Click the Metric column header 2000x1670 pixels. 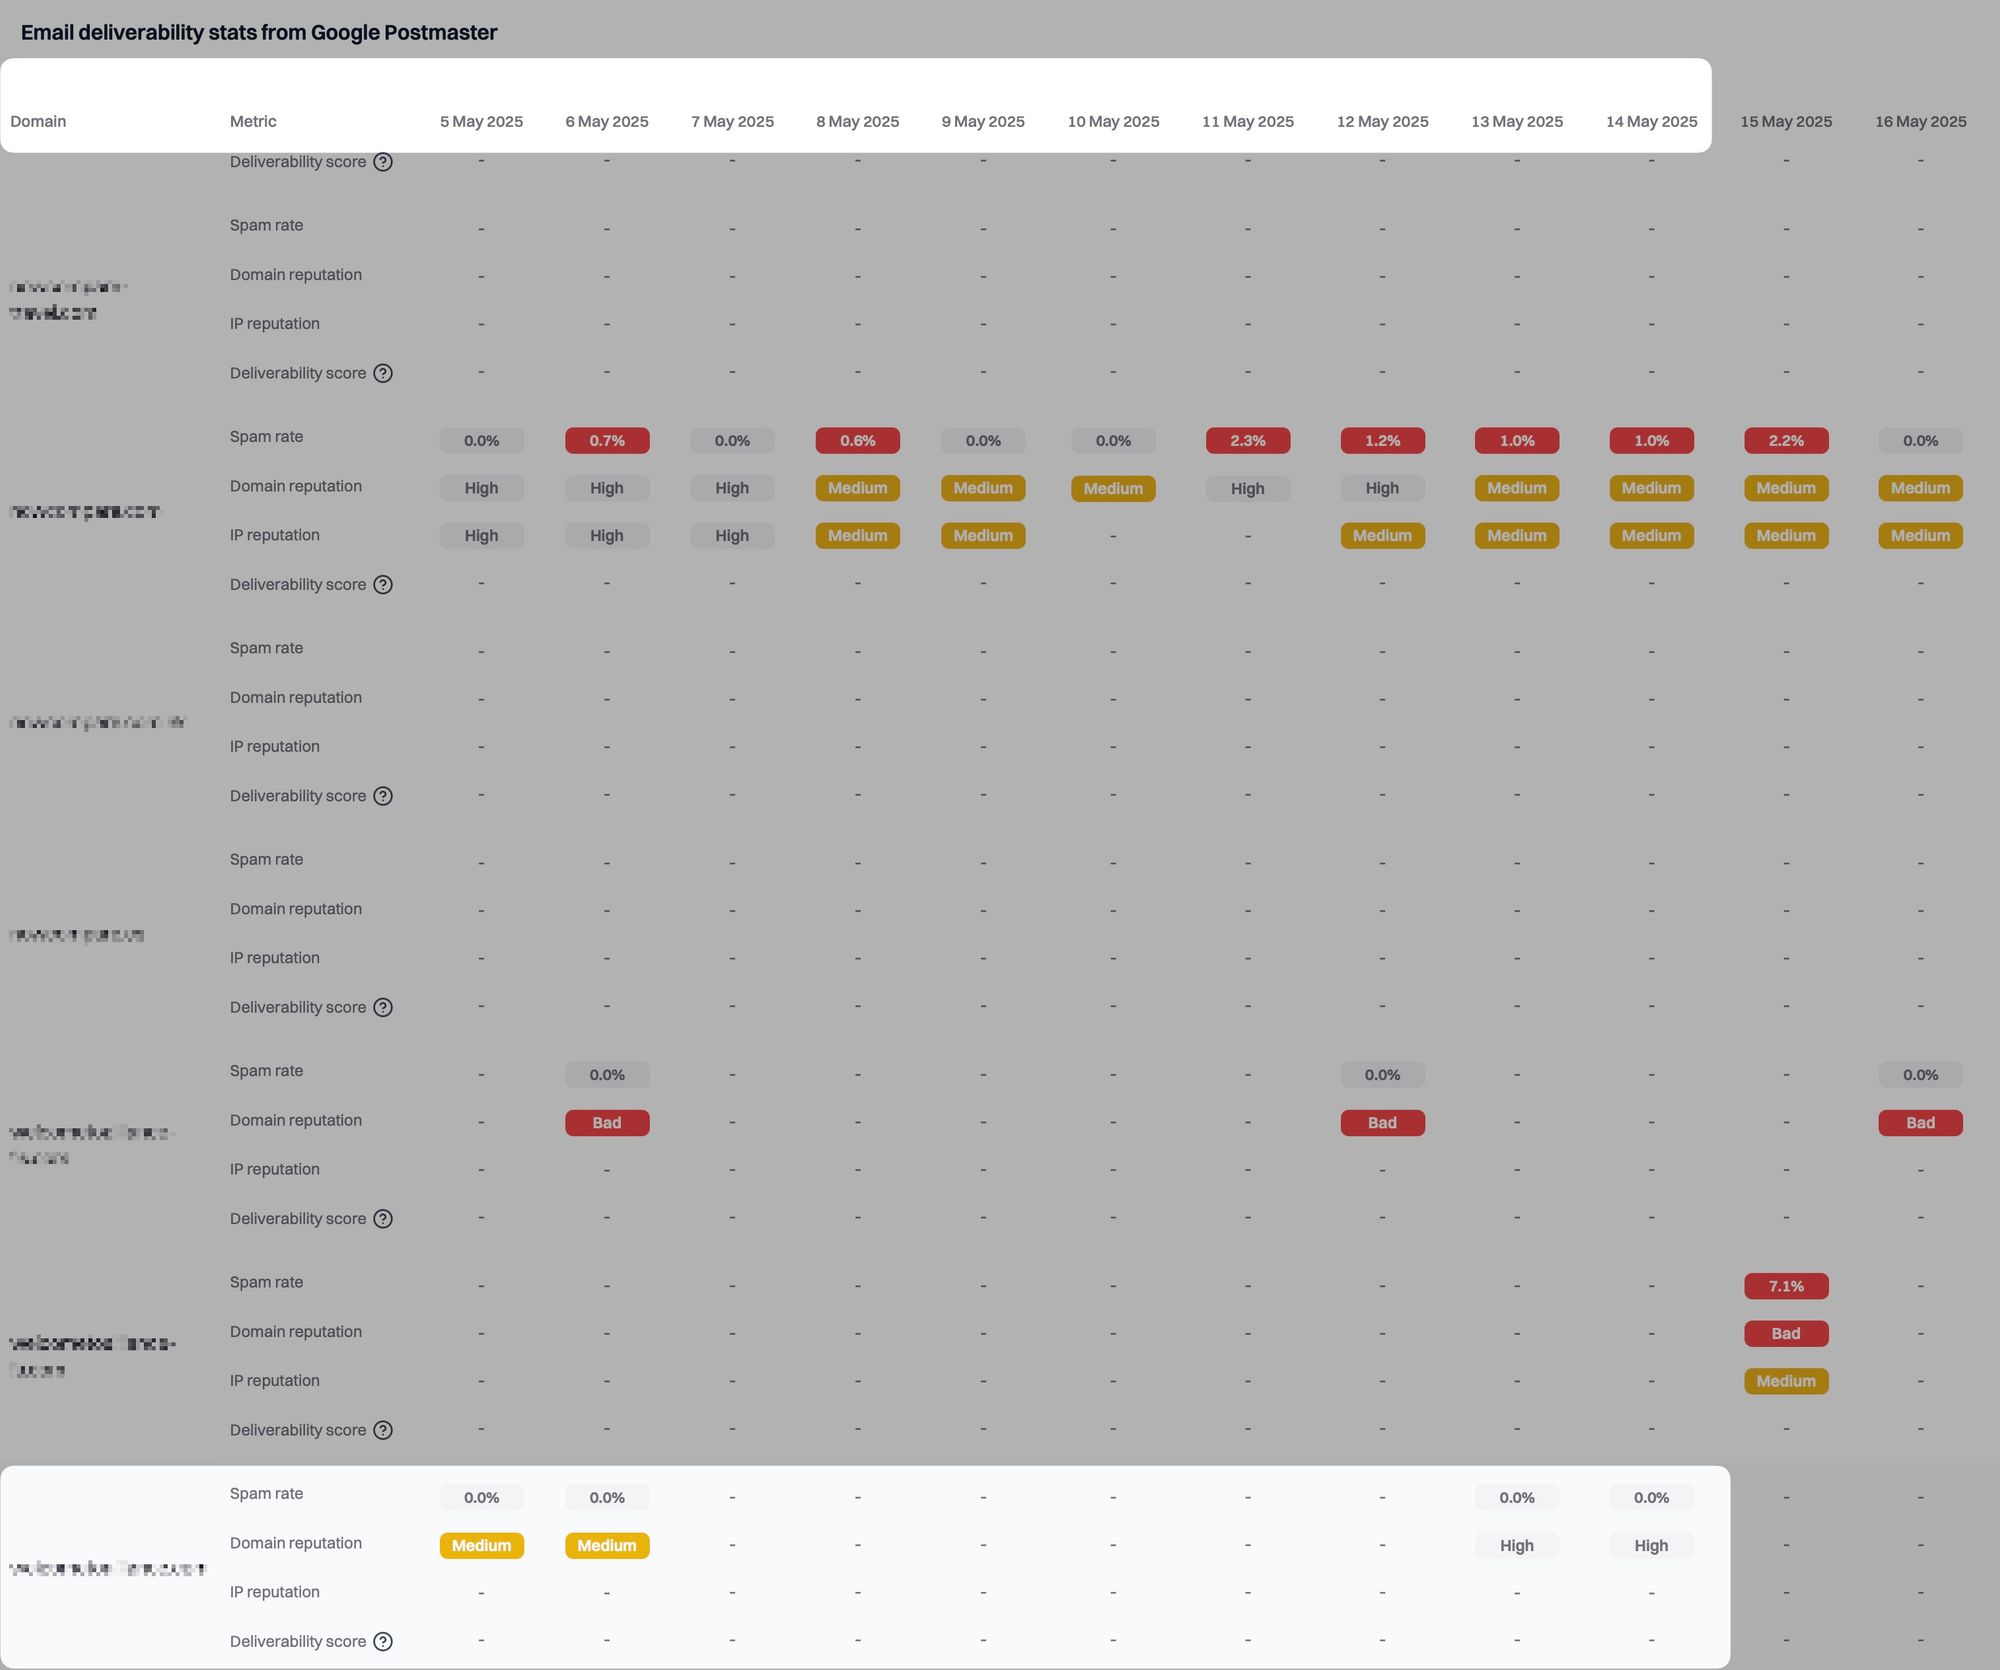[253, 122]
